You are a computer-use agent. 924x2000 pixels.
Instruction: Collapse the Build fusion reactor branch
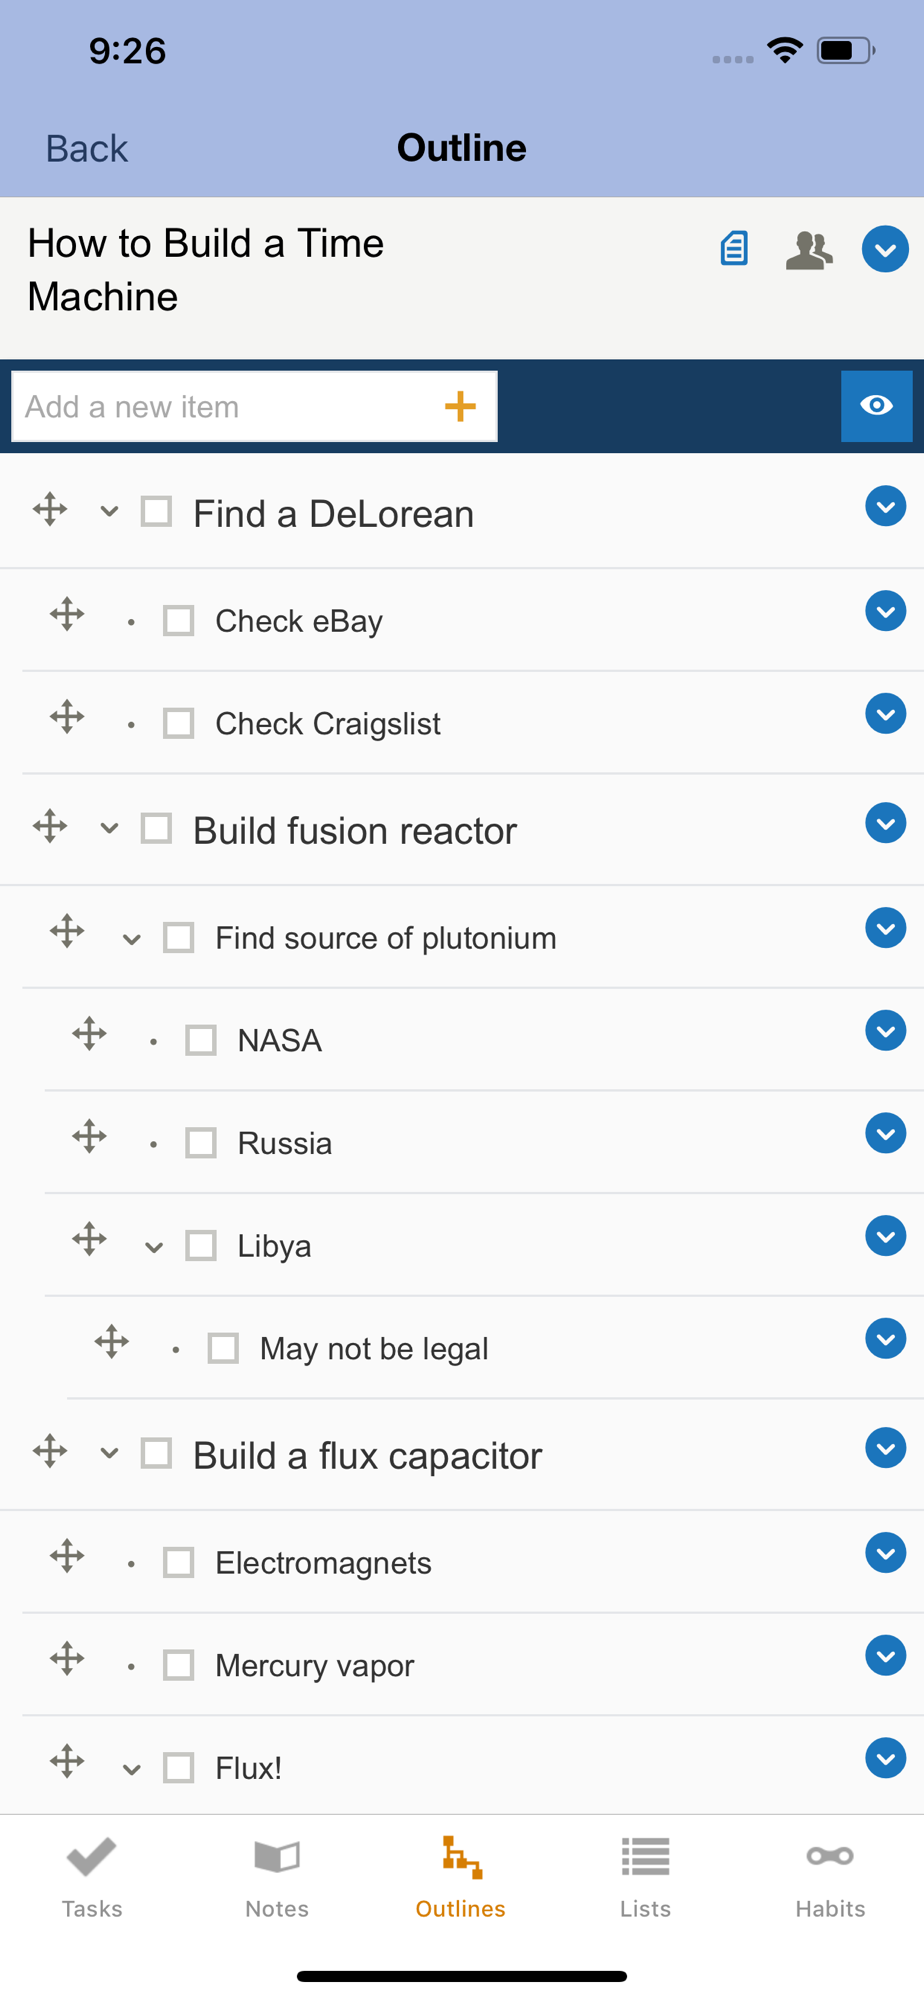[x=109, y=829]
